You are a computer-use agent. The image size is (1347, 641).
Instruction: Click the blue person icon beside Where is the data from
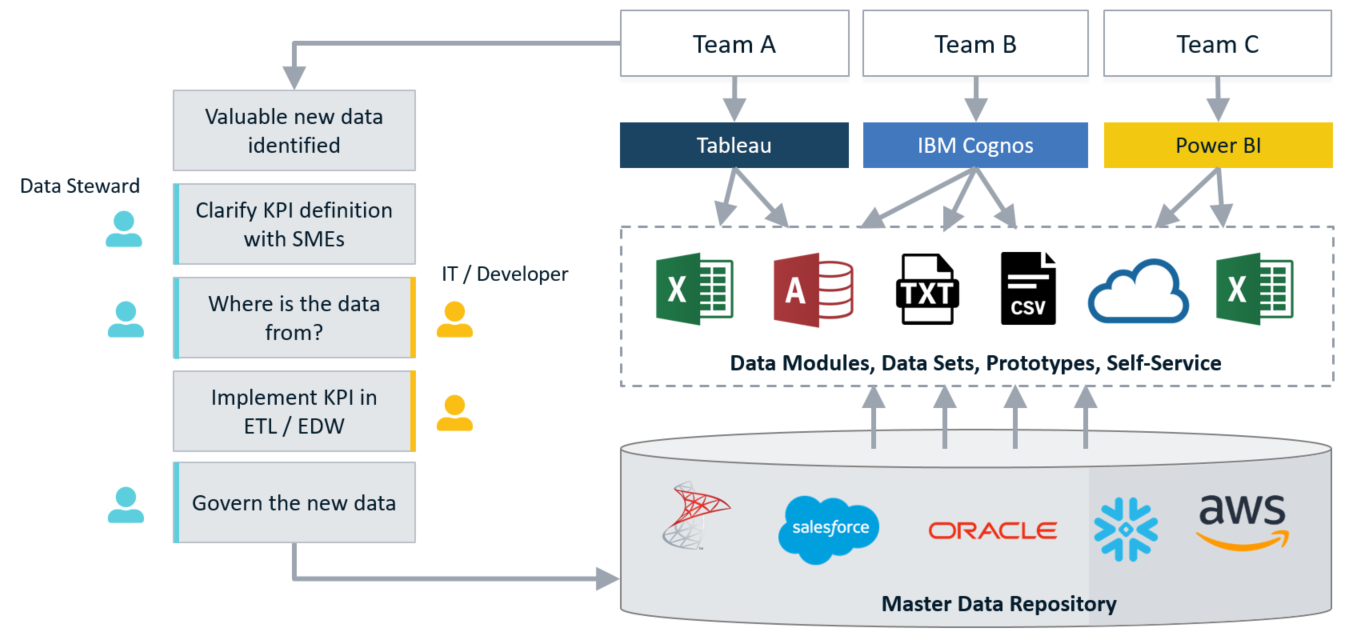click(x=126, y=319)
